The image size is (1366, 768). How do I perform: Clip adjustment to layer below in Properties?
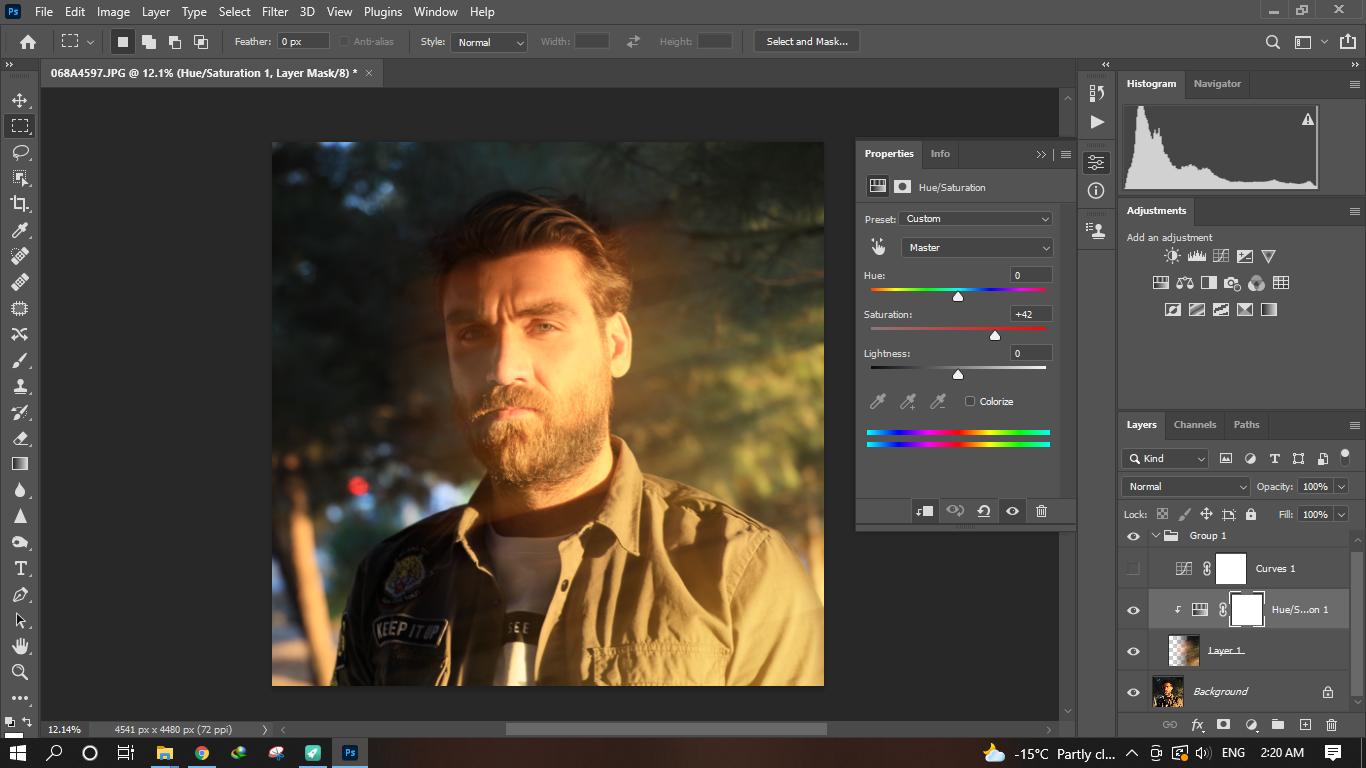point(925,511)
